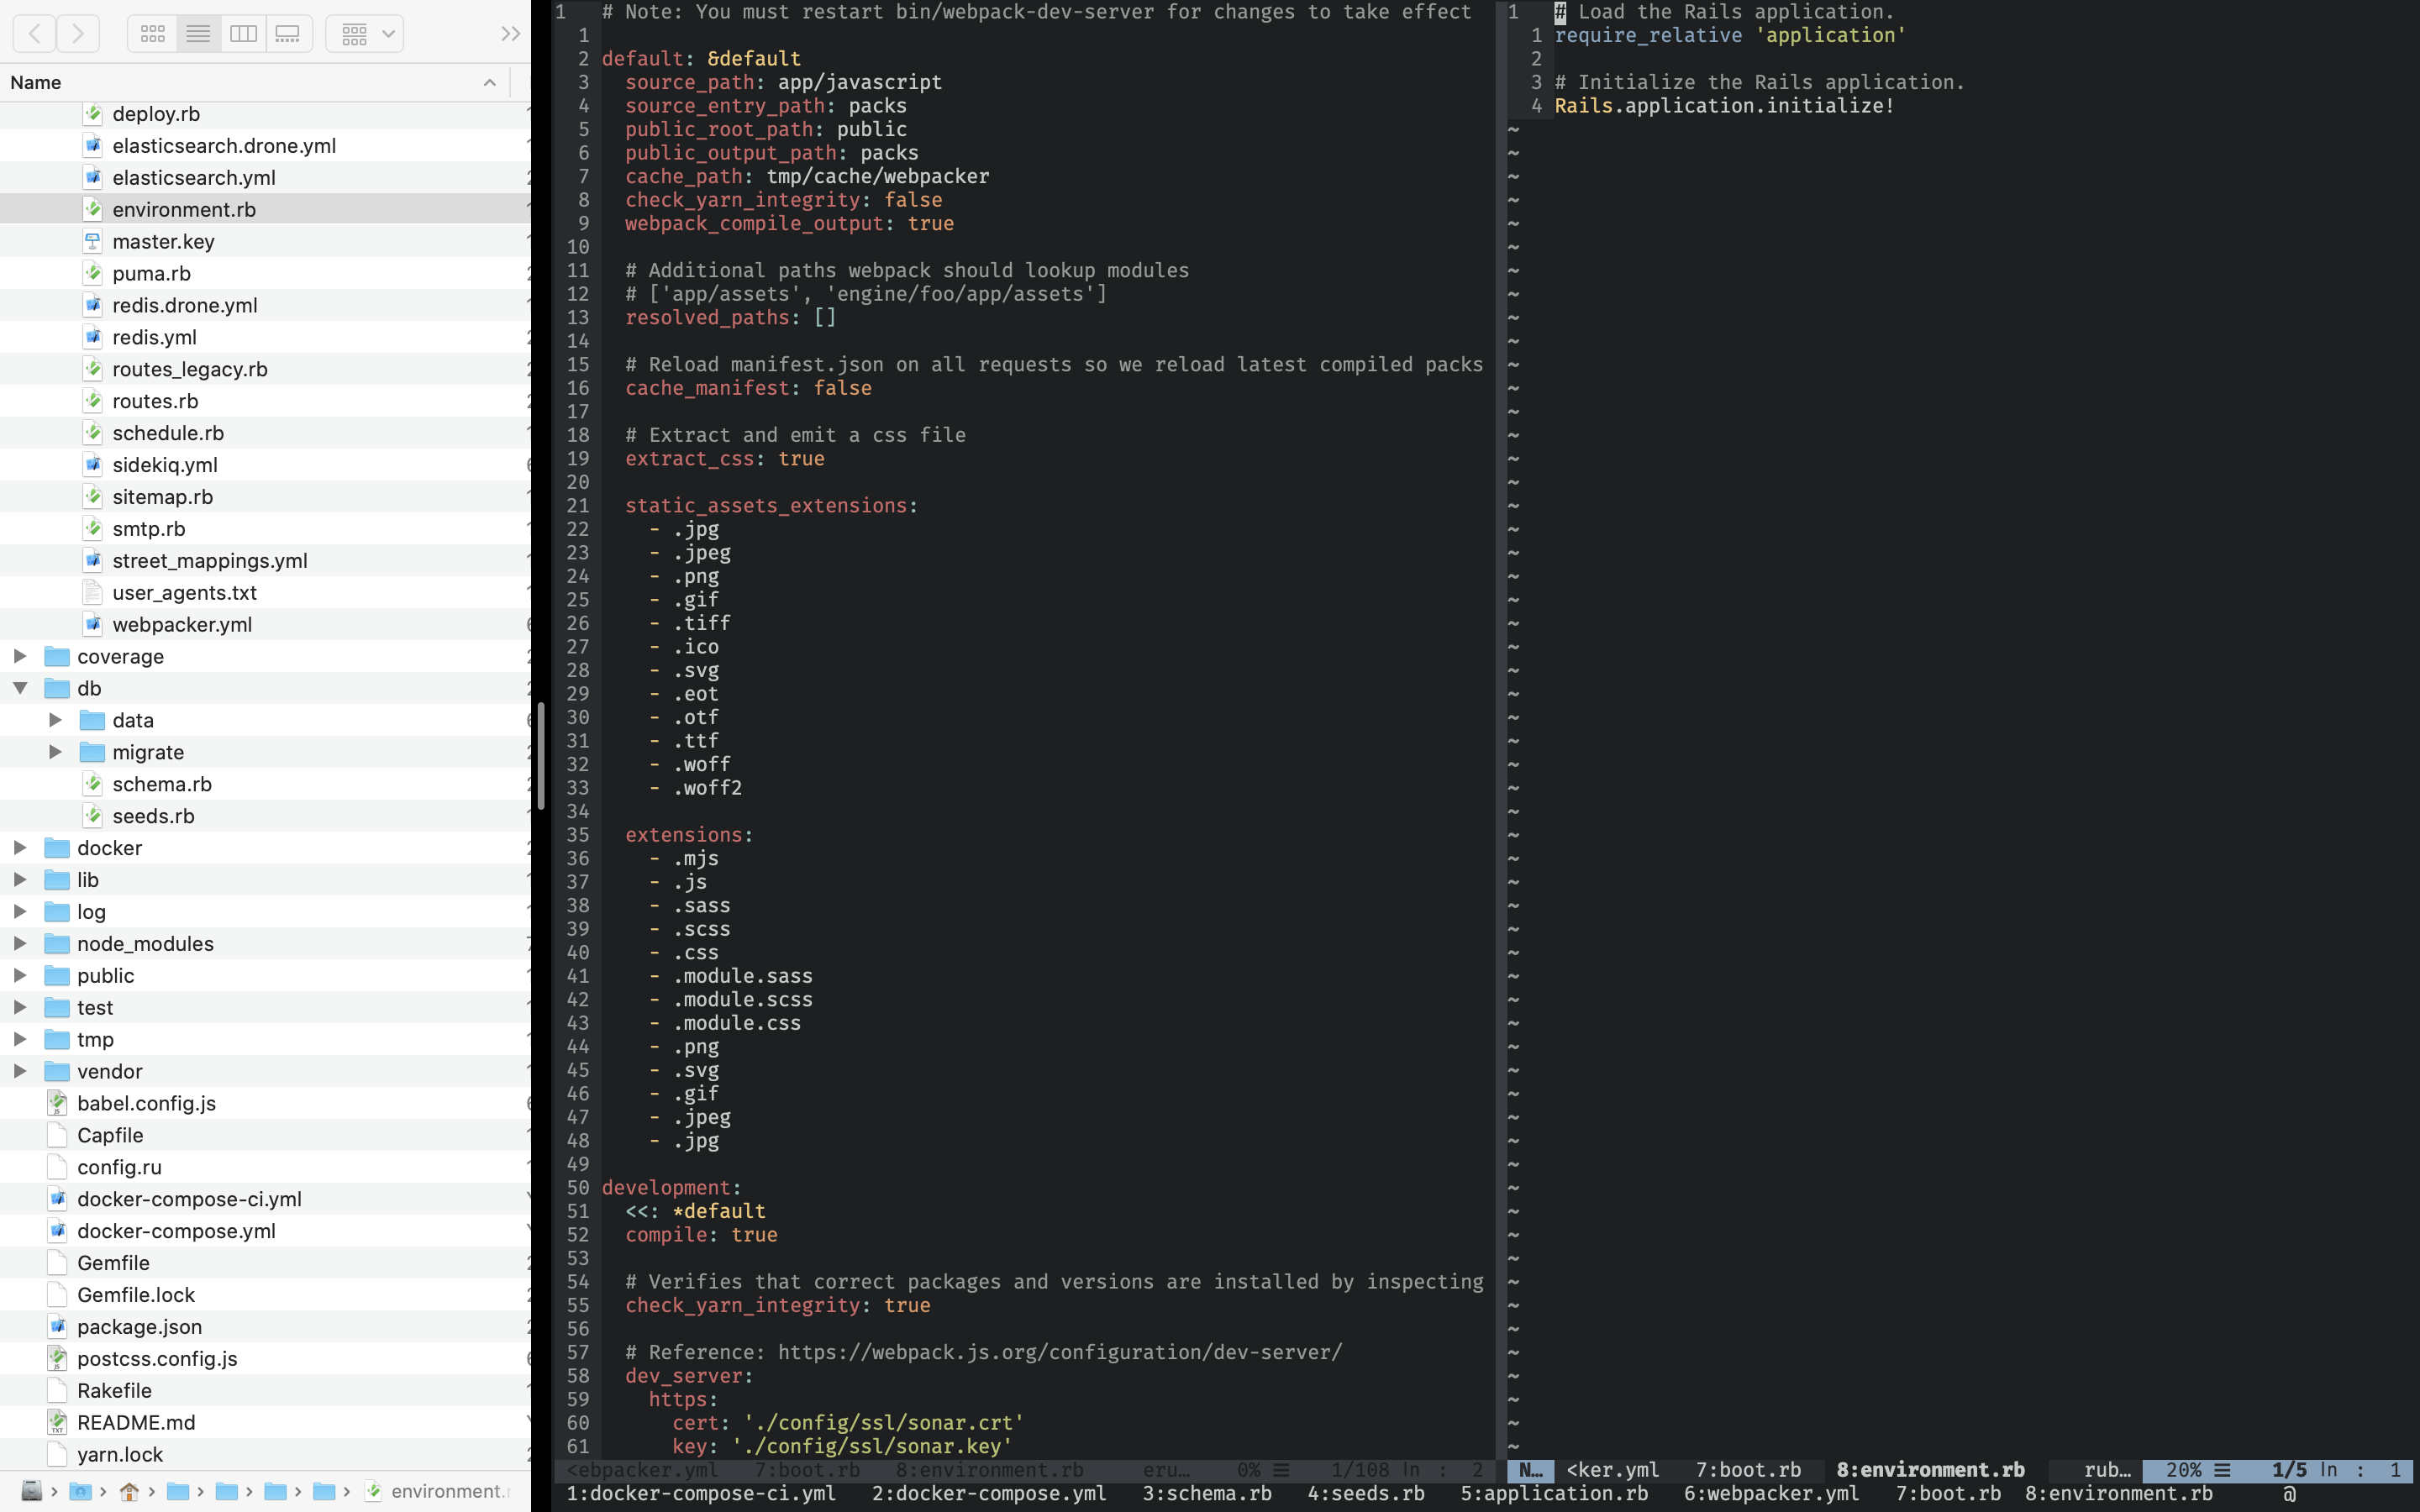The width and height of the screenshot is (2420, 1512).
Task: Expand the migrate folder
Action: click(56, 752)
